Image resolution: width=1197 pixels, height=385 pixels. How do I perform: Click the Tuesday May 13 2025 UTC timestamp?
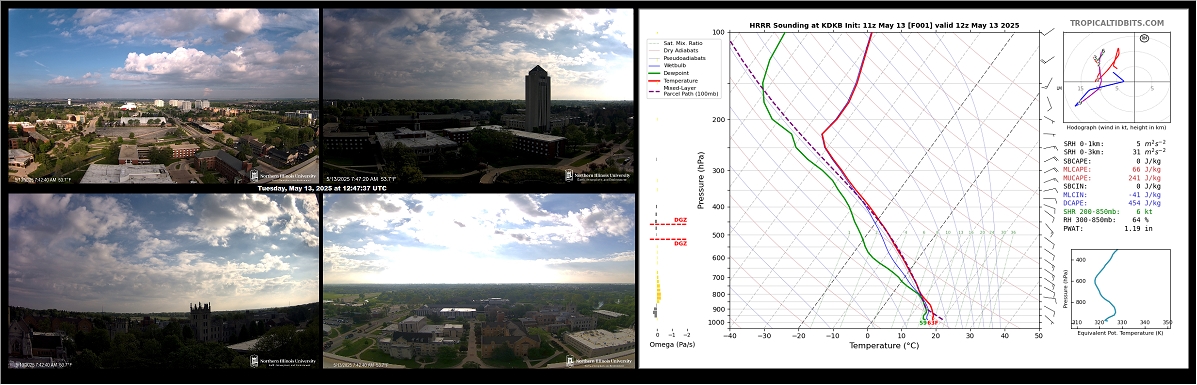321,188
